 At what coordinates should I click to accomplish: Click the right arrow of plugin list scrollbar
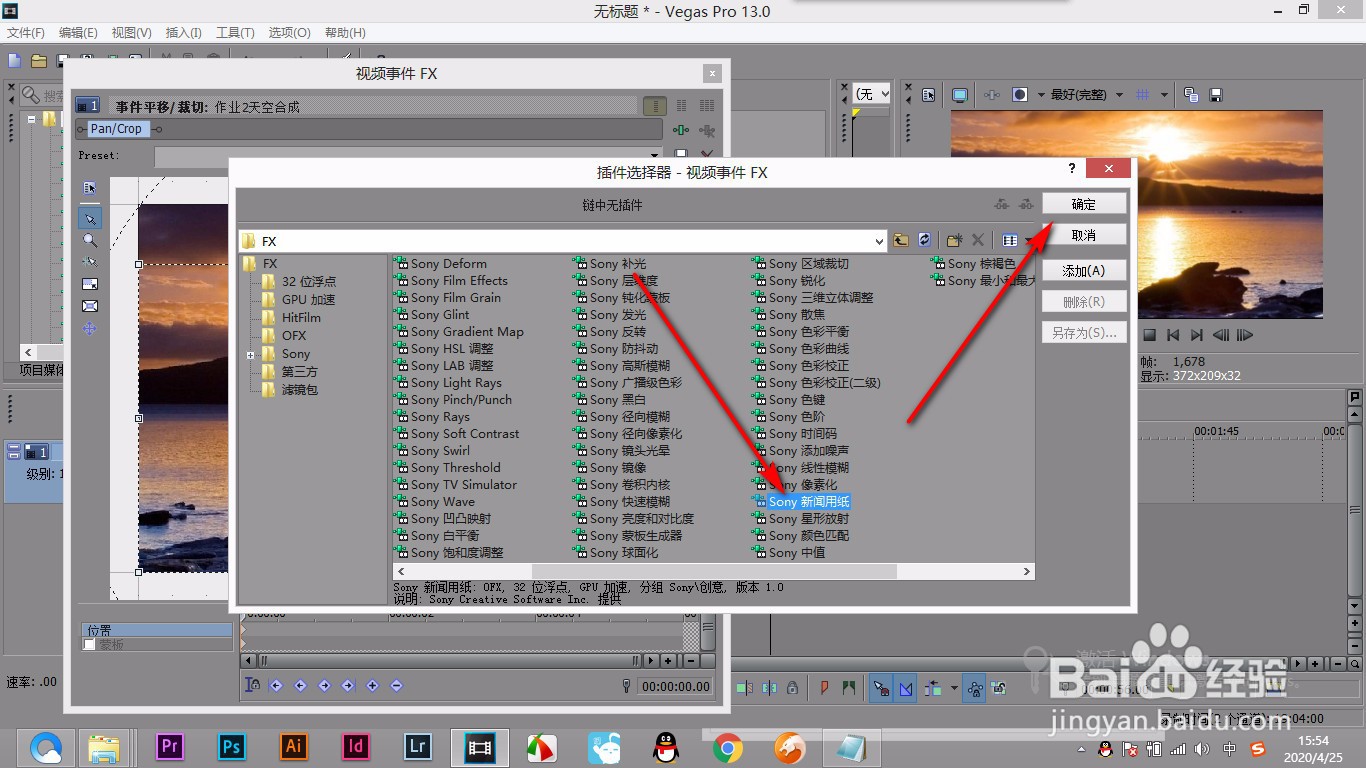tap(1026, 571)
